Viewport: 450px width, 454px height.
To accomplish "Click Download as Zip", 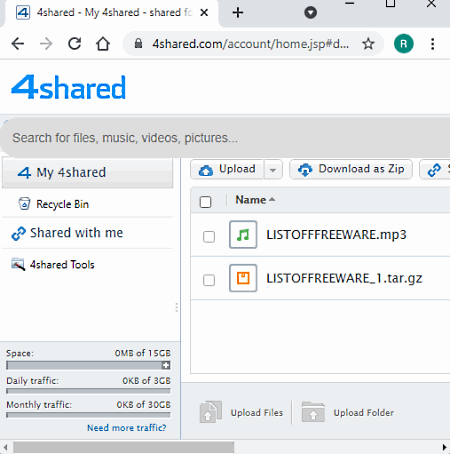I will [x=351, y=169].
